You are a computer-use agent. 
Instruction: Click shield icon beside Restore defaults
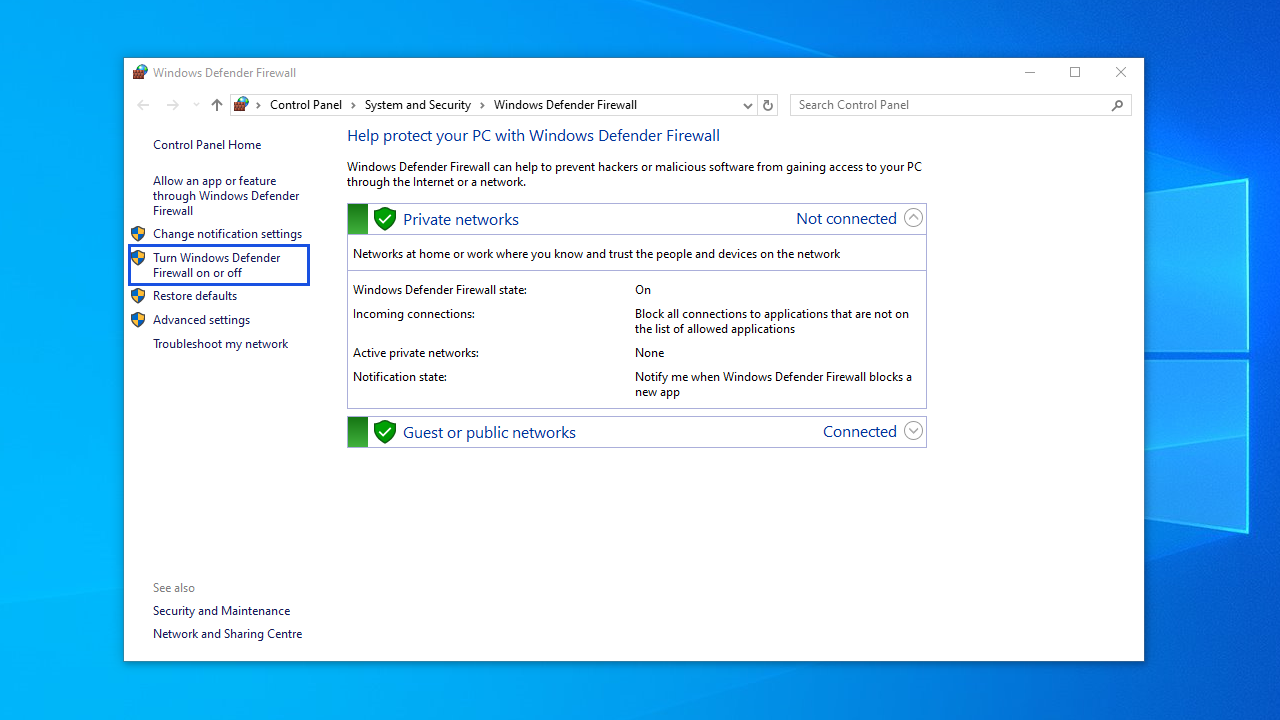pyautogui.click(x=138, y=296)
